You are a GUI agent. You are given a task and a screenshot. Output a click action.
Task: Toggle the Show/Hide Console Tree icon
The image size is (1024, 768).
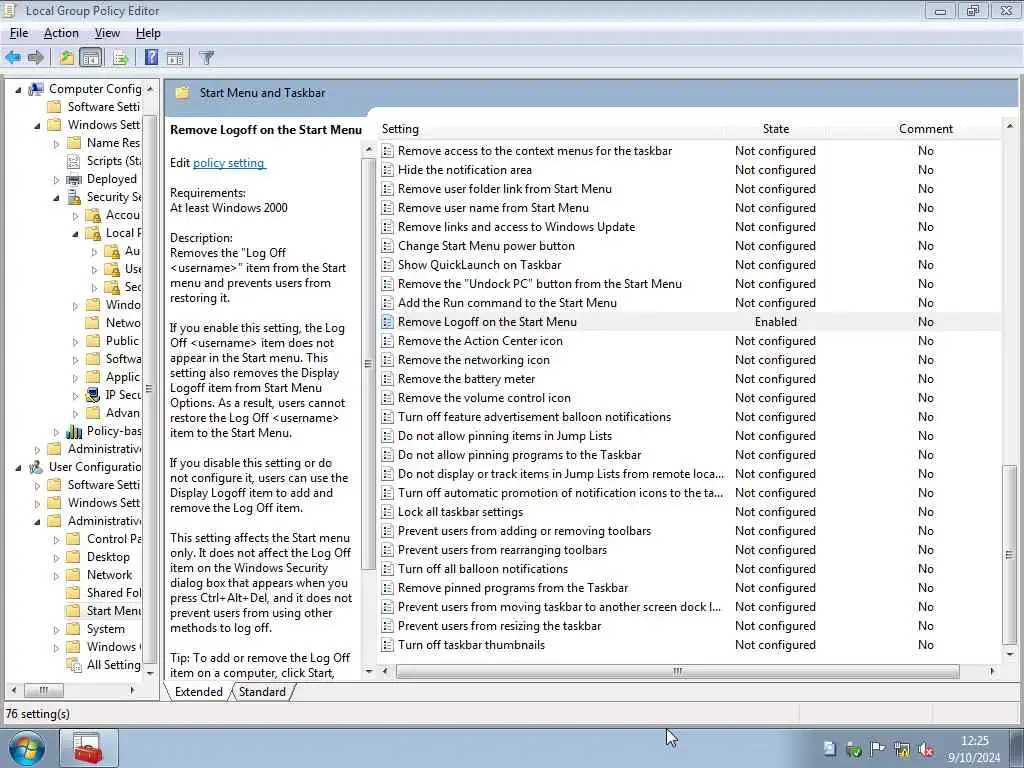point(91,57)
